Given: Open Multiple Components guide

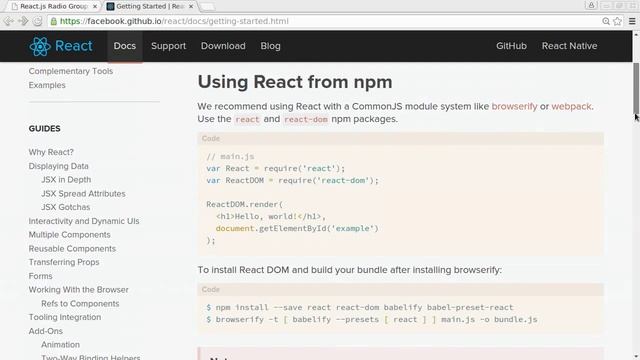Looking at the screenshot, I should (69, 235).
